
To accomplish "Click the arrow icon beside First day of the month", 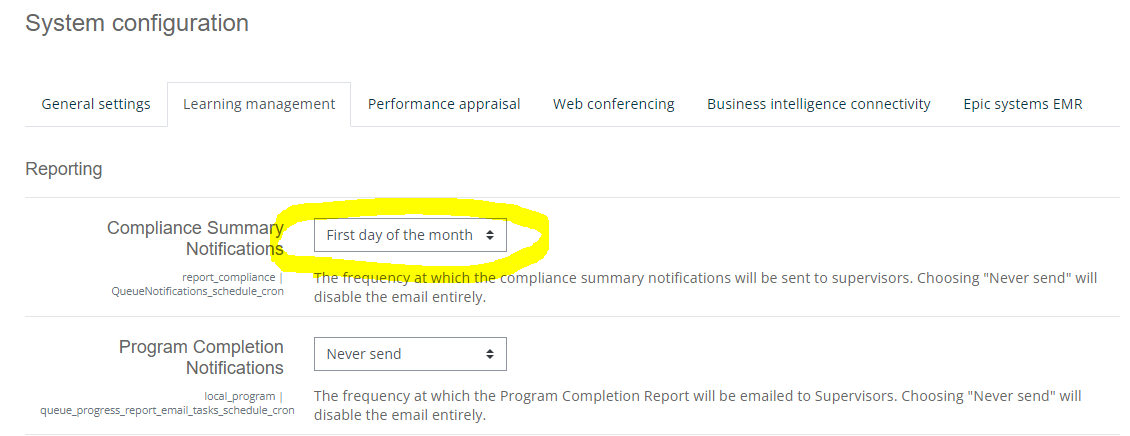I will [490, 235].
